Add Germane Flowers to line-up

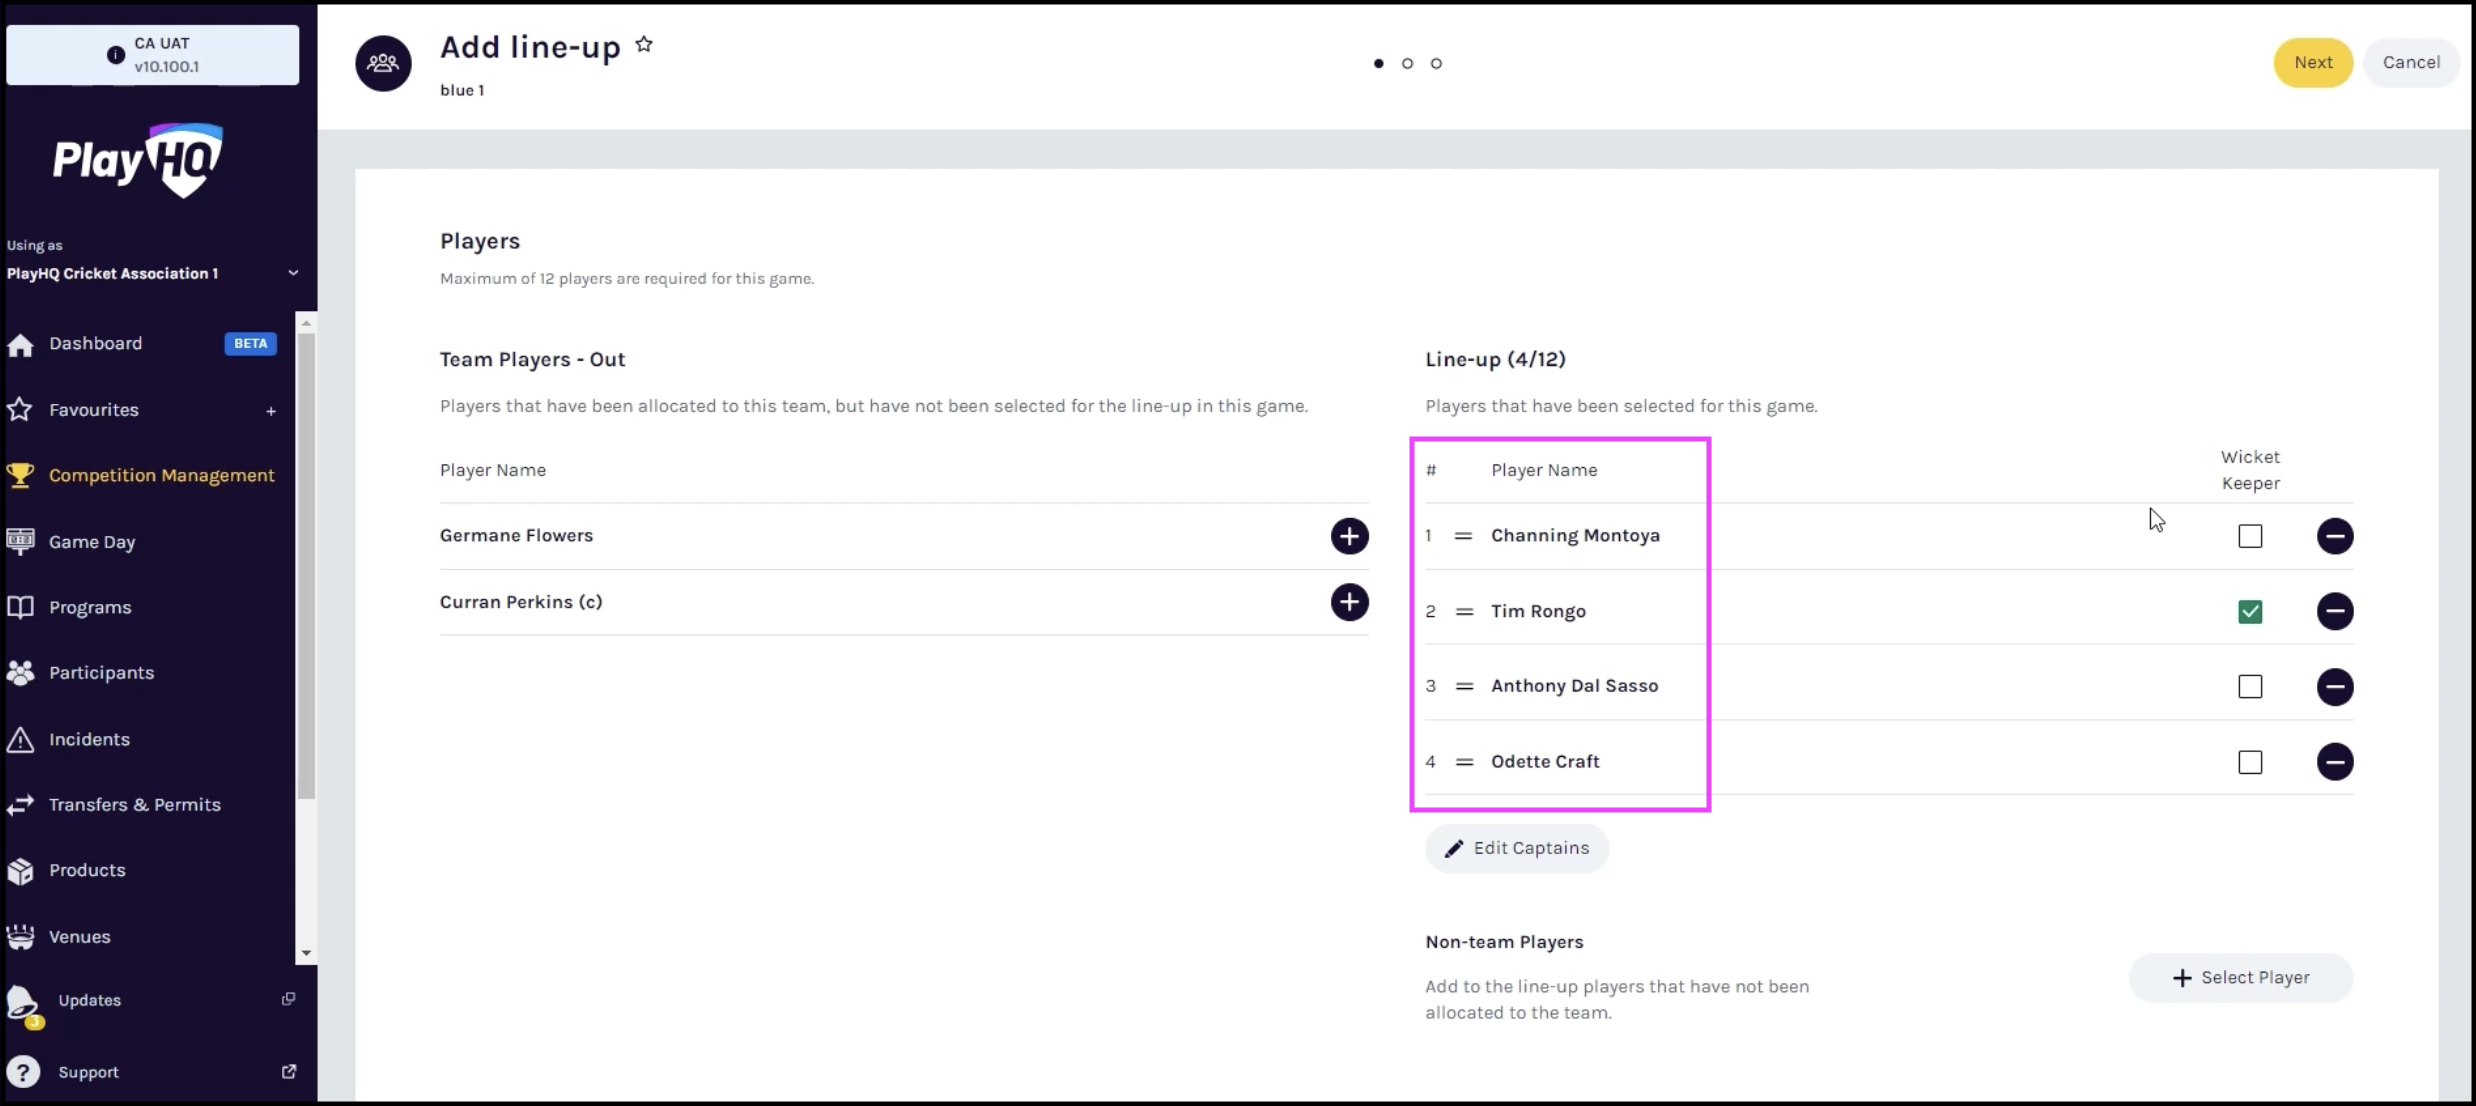1349,536
